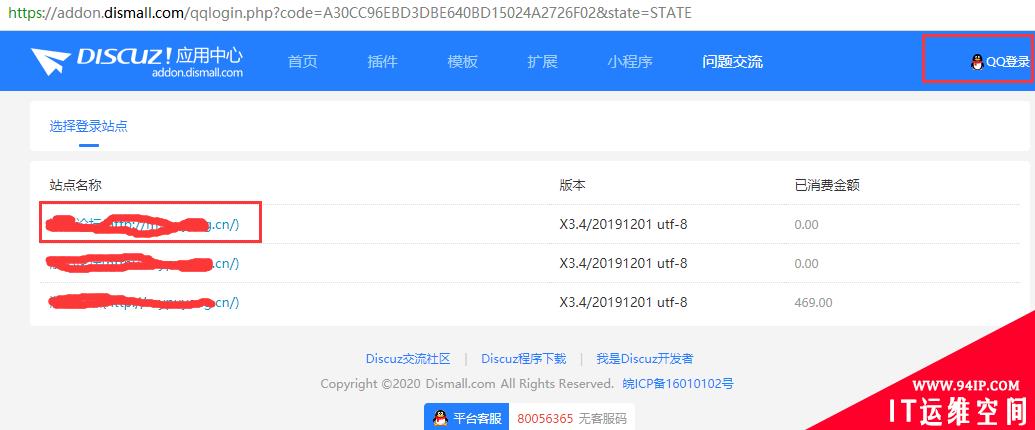The height and width of the screenshot is (430, 1035).
Task: Click the 已消费金额 column header
Action: 827,185
